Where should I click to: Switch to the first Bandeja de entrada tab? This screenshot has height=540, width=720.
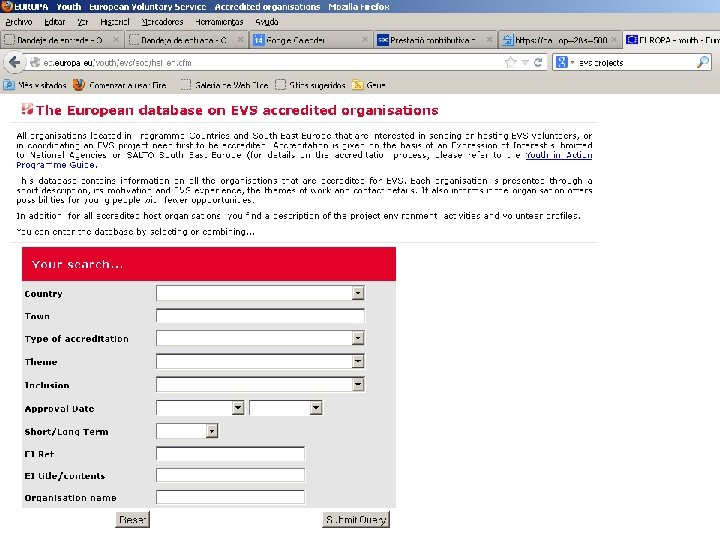60,40
